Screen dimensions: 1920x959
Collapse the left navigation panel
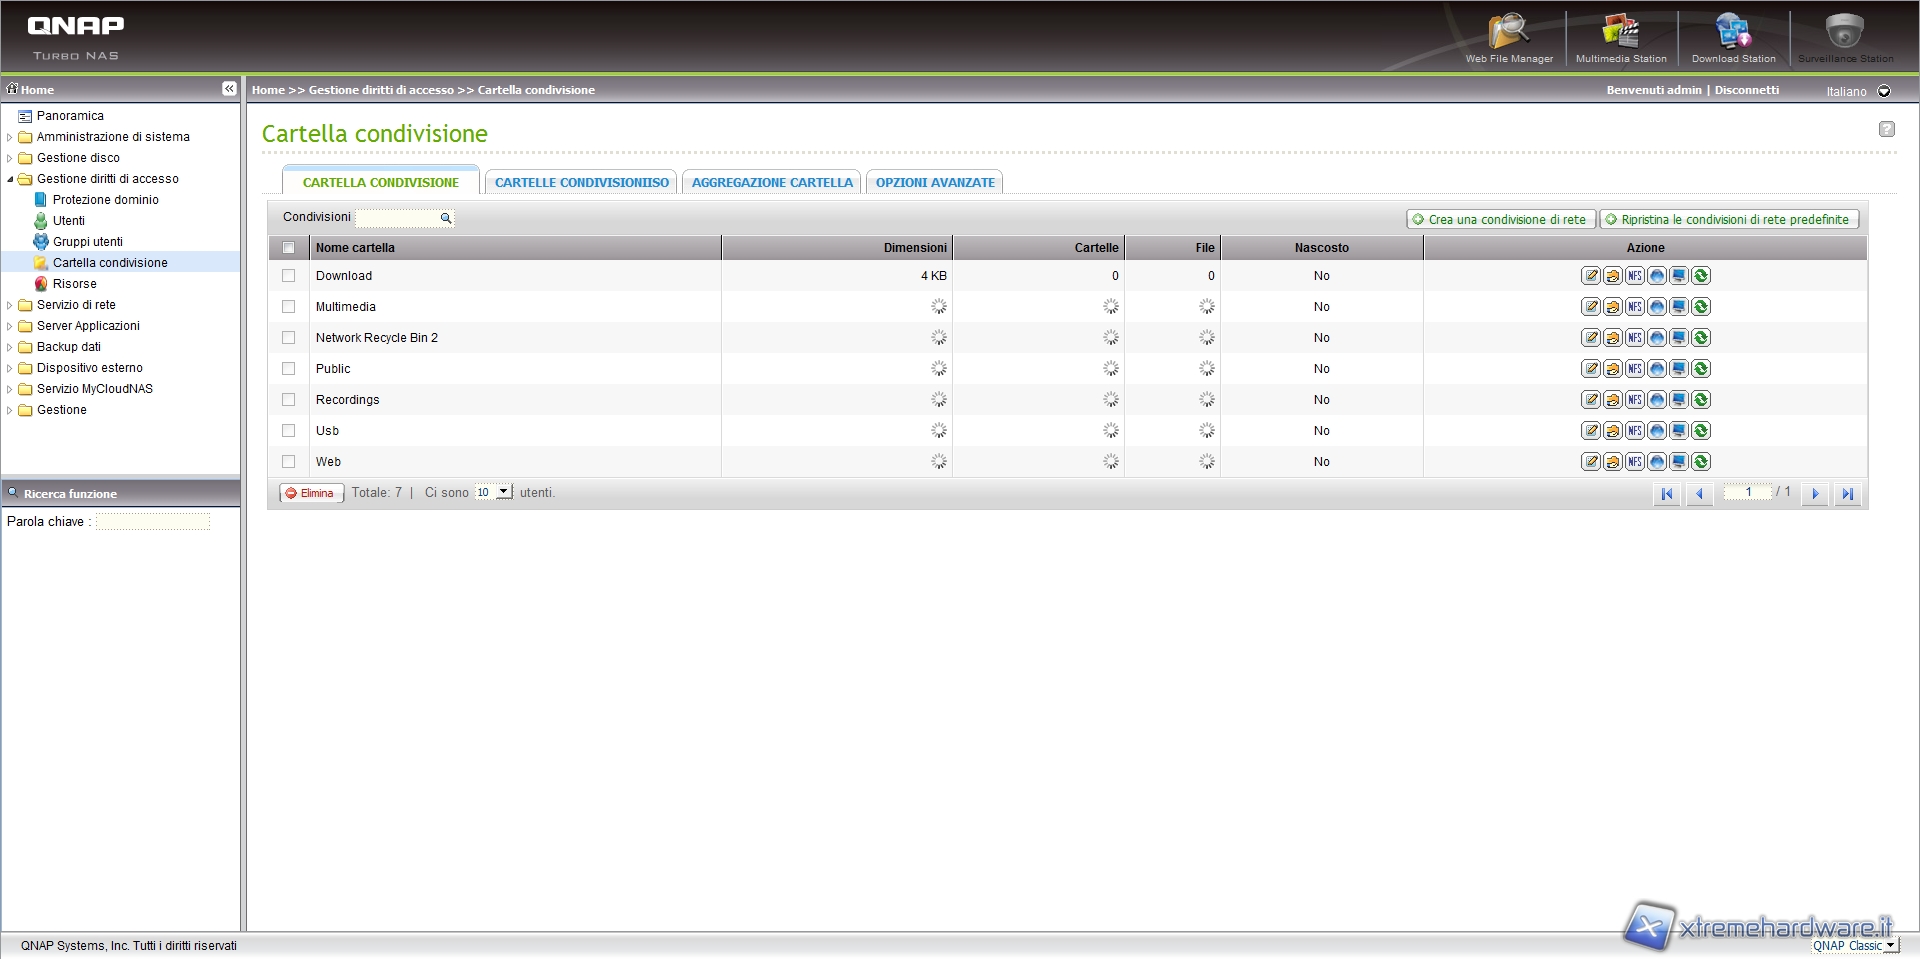pyautogui.click(x=229, y=89)
